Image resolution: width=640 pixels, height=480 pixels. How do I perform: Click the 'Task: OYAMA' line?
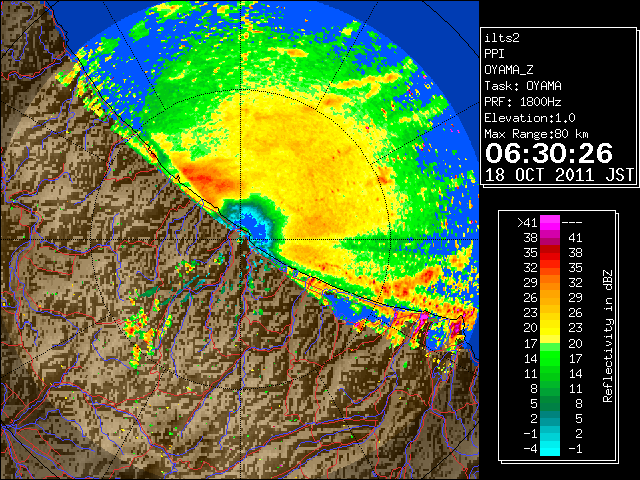coord(523,86)
